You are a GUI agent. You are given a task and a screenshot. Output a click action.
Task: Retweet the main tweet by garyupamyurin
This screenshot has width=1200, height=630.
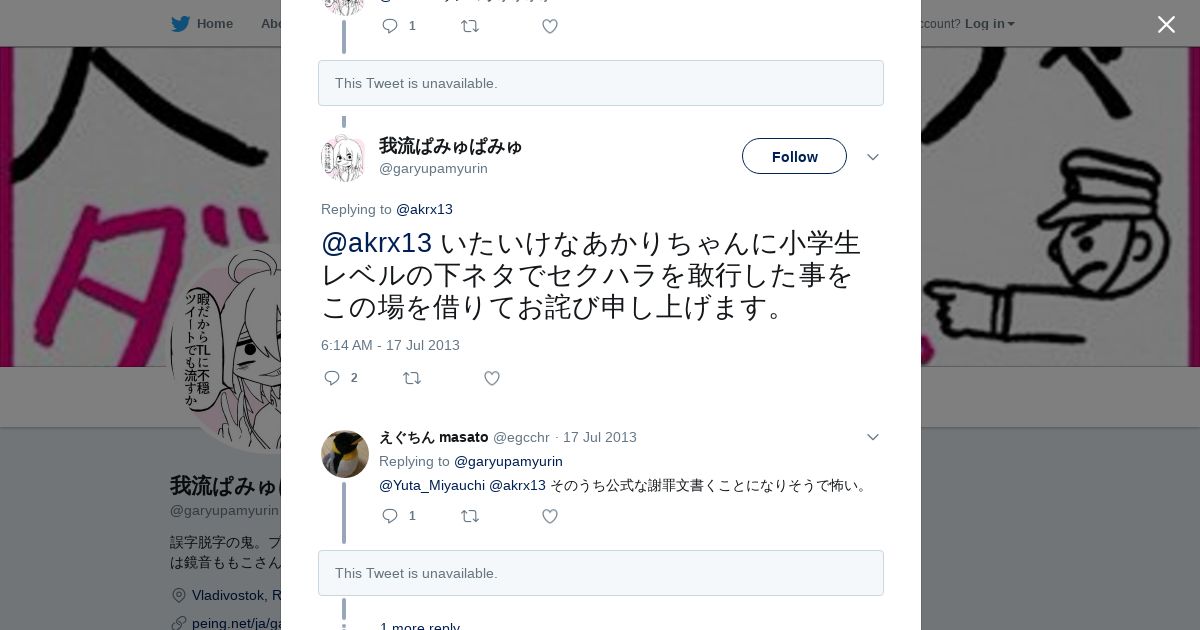pyautogui.click(x=412, y=378)
